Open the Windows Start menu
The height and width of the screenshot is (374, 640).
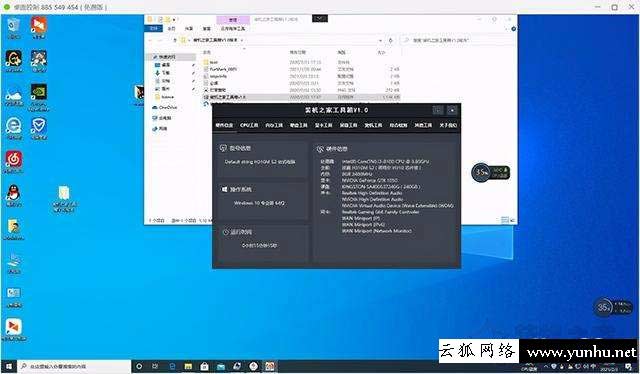pyautogui.click(x=9, y=366)
